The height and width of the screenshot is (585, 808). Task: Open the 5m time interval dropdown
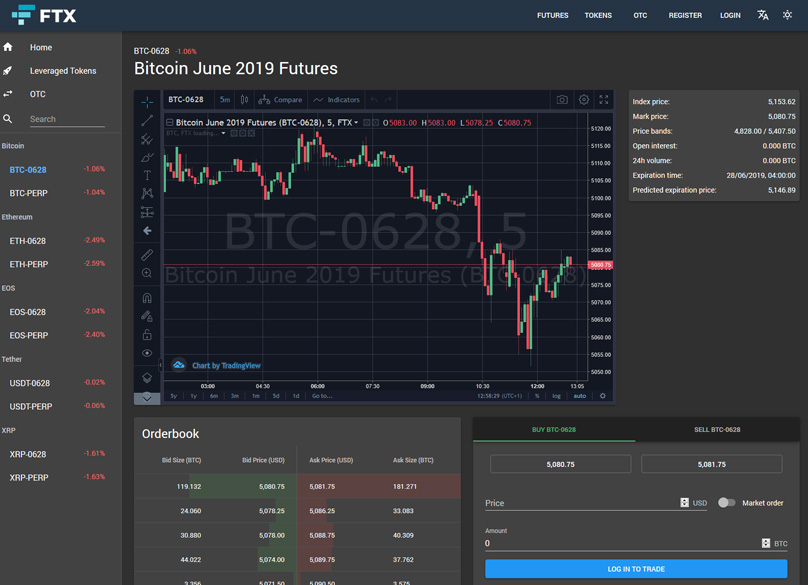pos(225,100)
